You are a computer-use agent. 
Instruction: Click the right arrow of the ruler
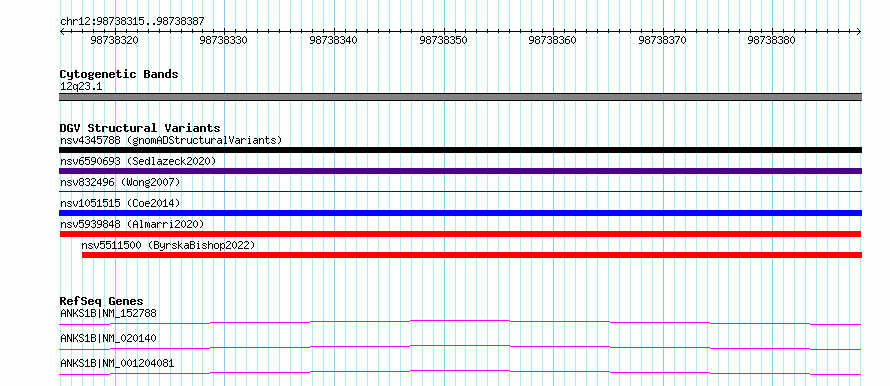tap(859, 32)
